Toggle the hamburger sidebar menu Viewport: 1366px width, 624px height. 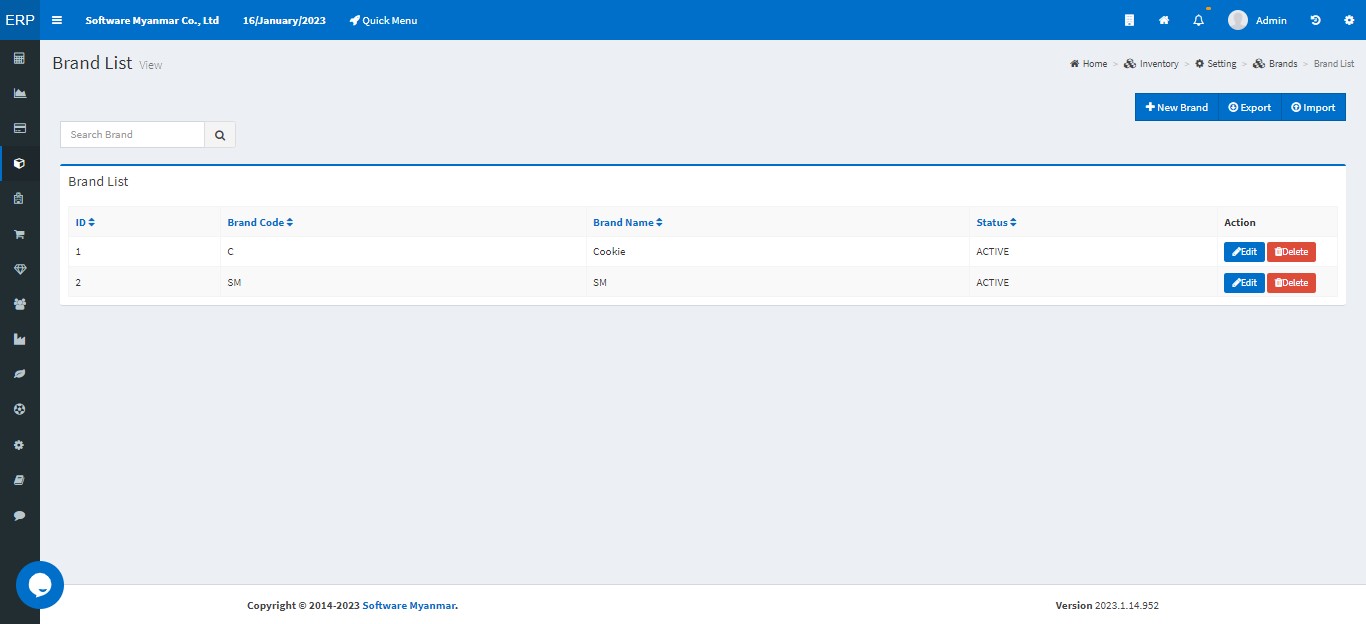[57, 20]
